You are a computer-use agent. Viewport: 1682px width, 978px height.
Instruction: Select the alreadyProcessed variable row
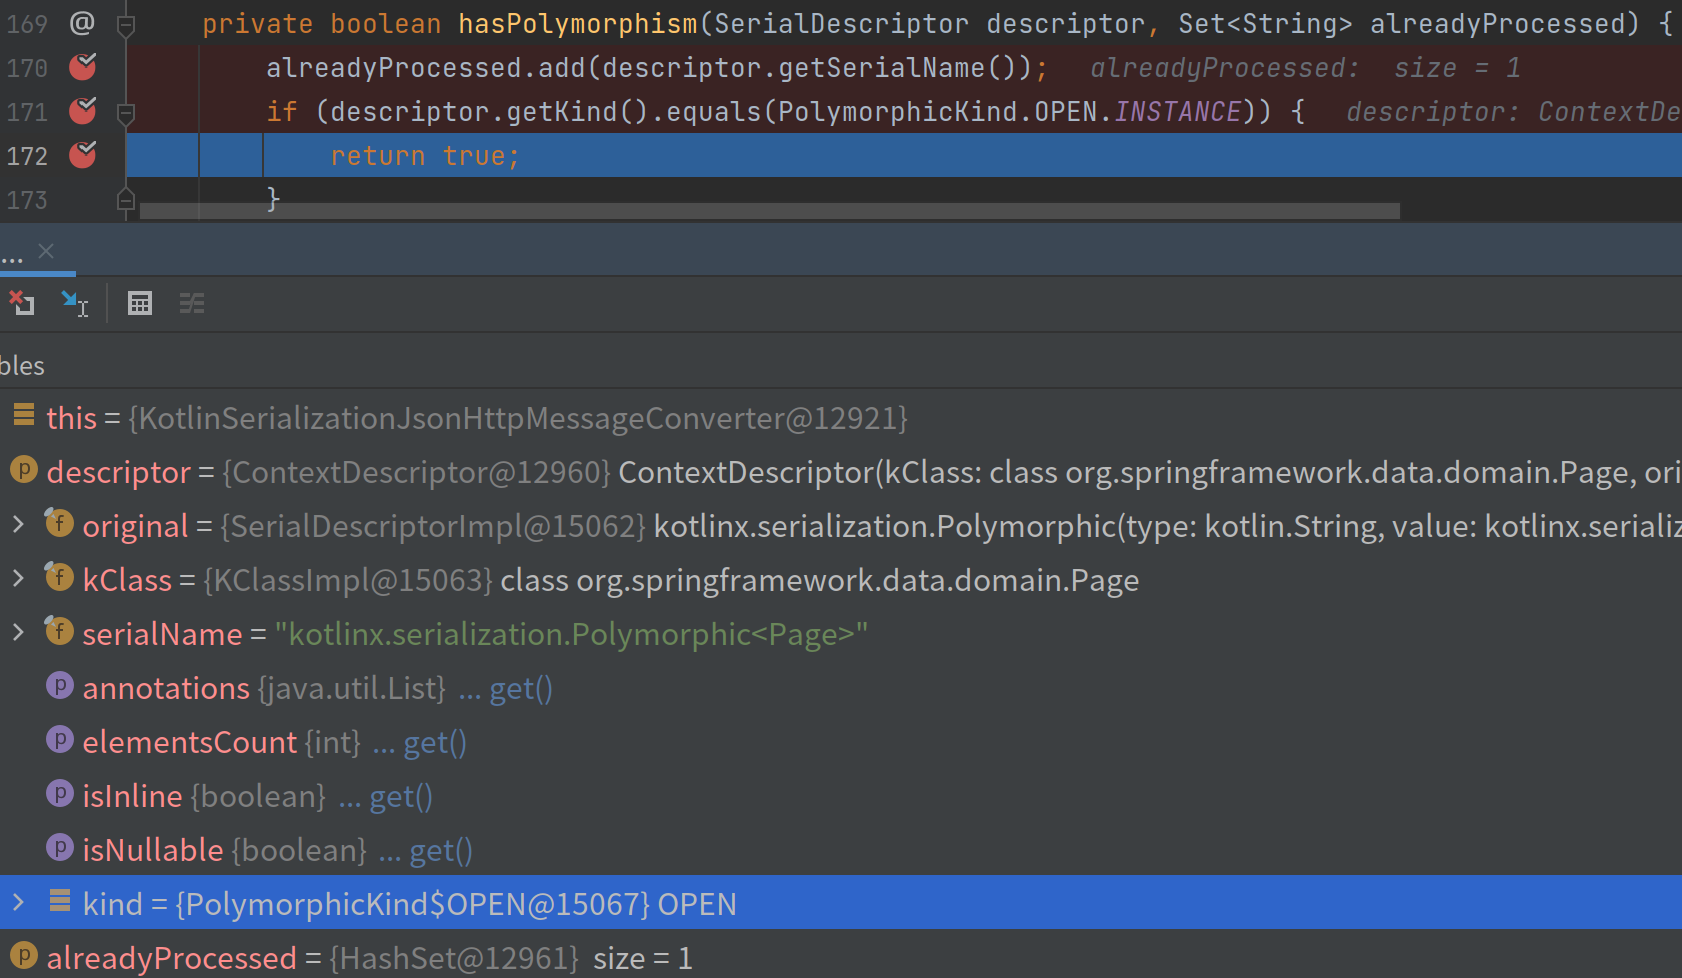841,958
